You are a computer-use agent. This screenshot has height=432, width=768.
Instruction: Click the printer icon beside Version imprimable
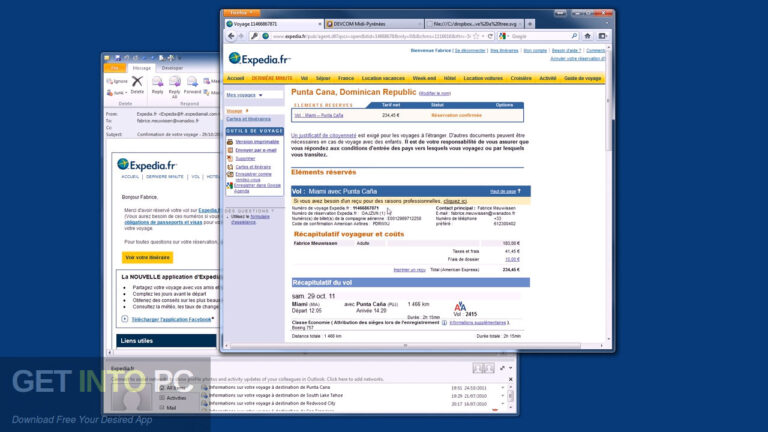point(230,142)
